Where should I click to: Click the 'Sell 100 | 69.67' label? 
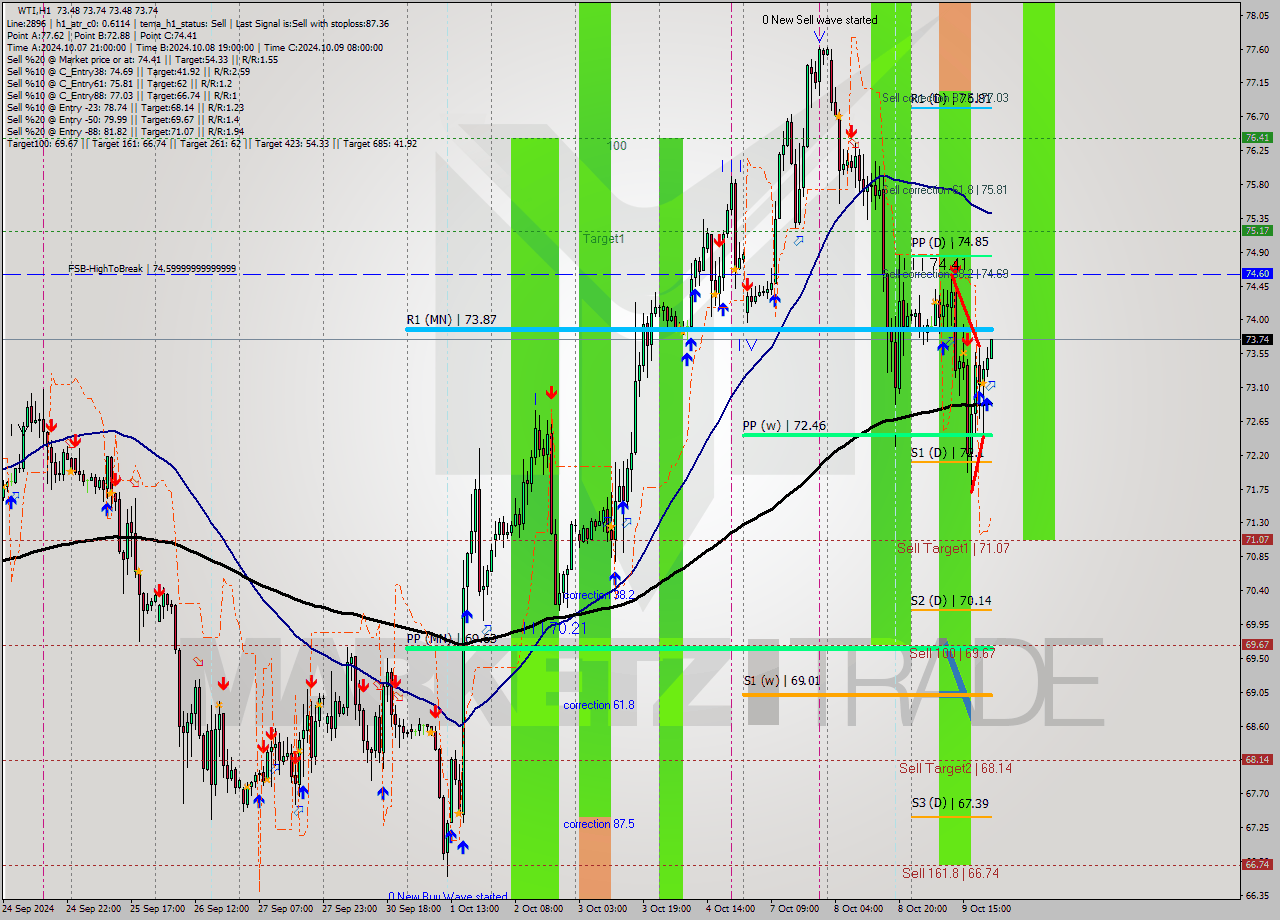[x=952, y=653]
